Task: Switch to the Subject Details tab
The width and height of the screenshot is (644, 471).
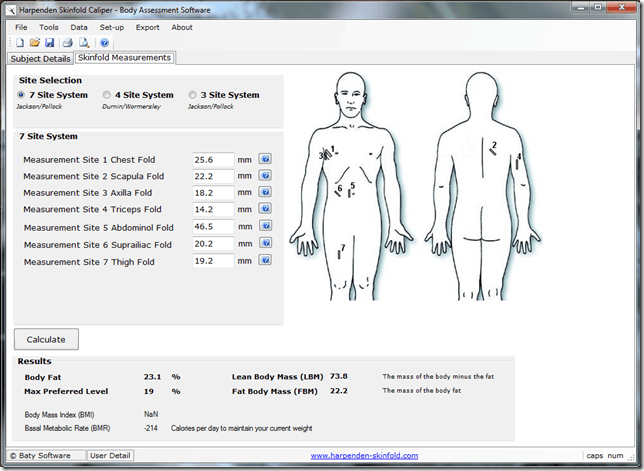Action: point(40,59)
